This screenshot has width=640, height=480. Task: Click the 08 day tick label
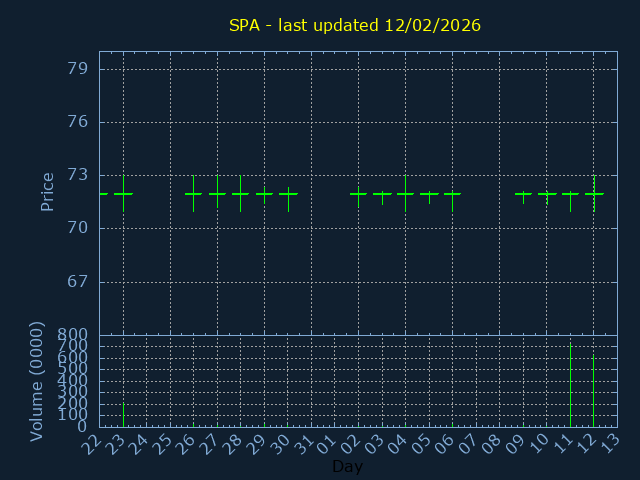click(491, 443)
